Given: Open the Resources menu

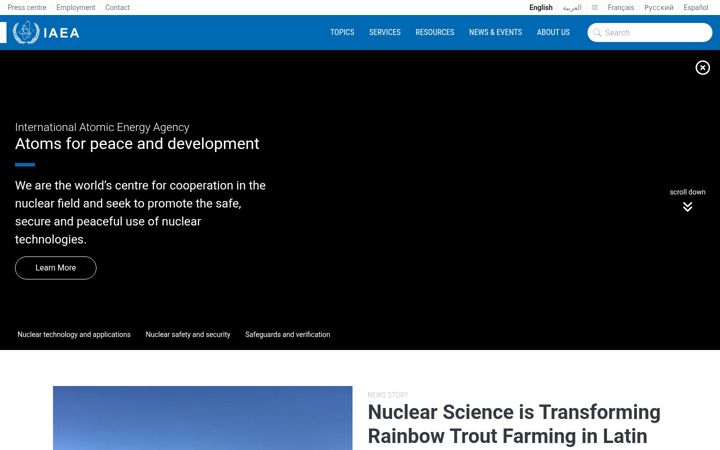Looking at the screenshot, I should [434, 32].
